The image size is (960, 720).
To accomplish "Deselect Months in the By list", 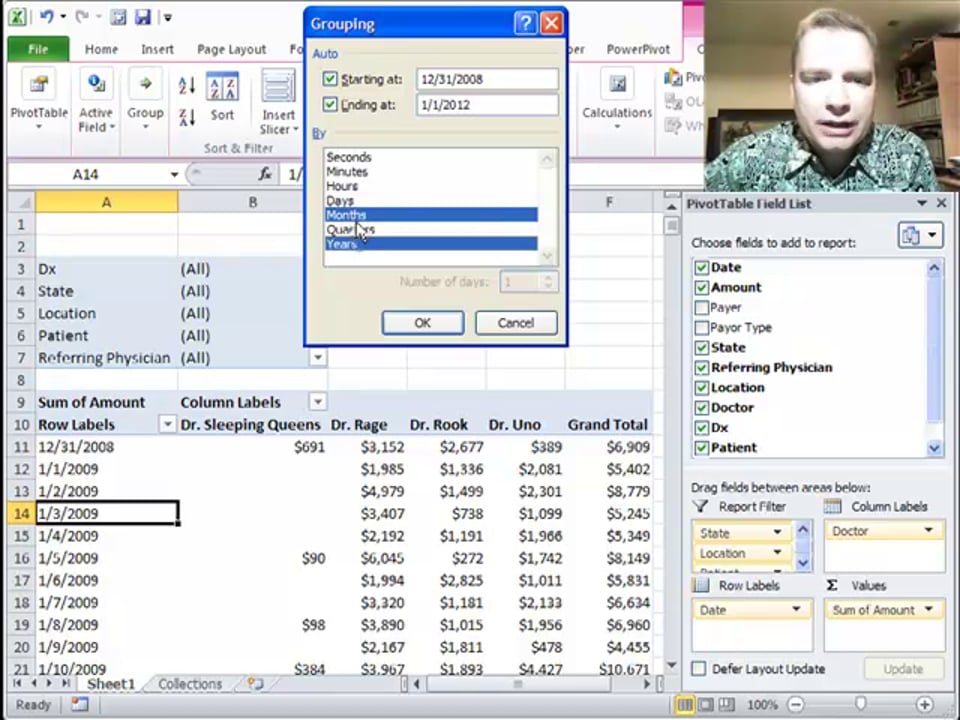I will pos(431,215).
